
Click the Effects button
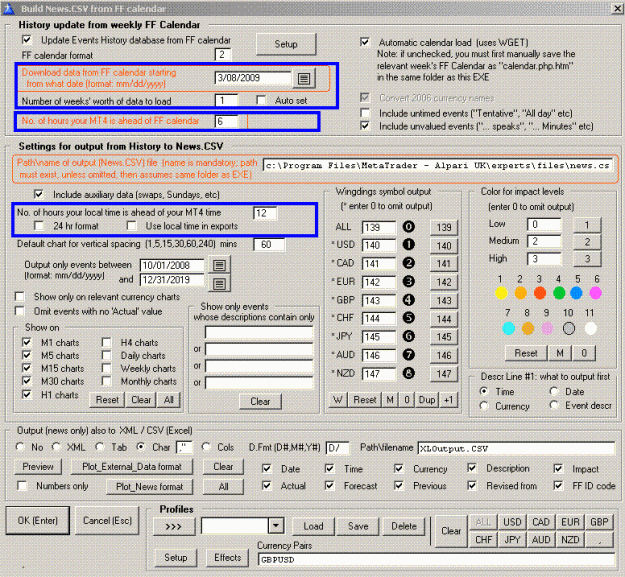pos(228,557)
